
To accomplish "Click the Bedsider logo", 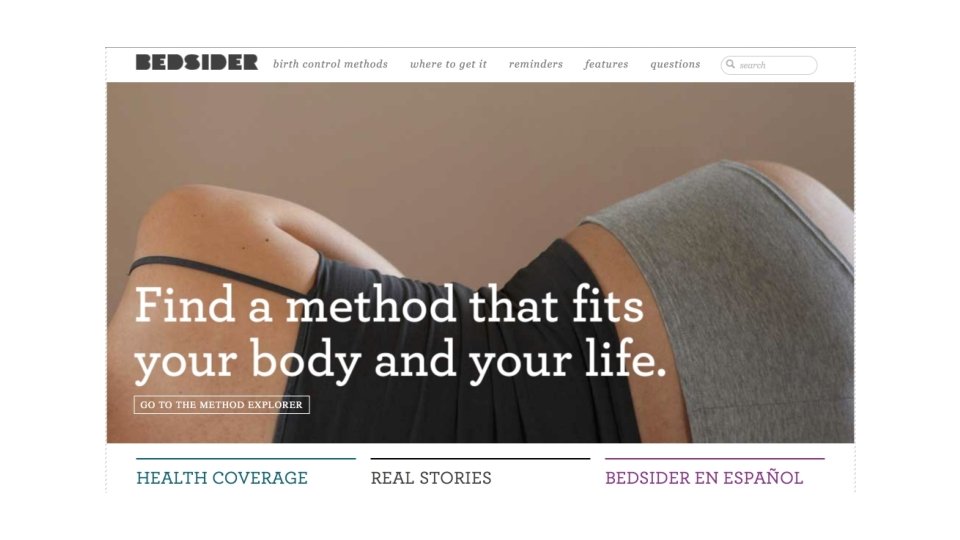I will point(197,62).
